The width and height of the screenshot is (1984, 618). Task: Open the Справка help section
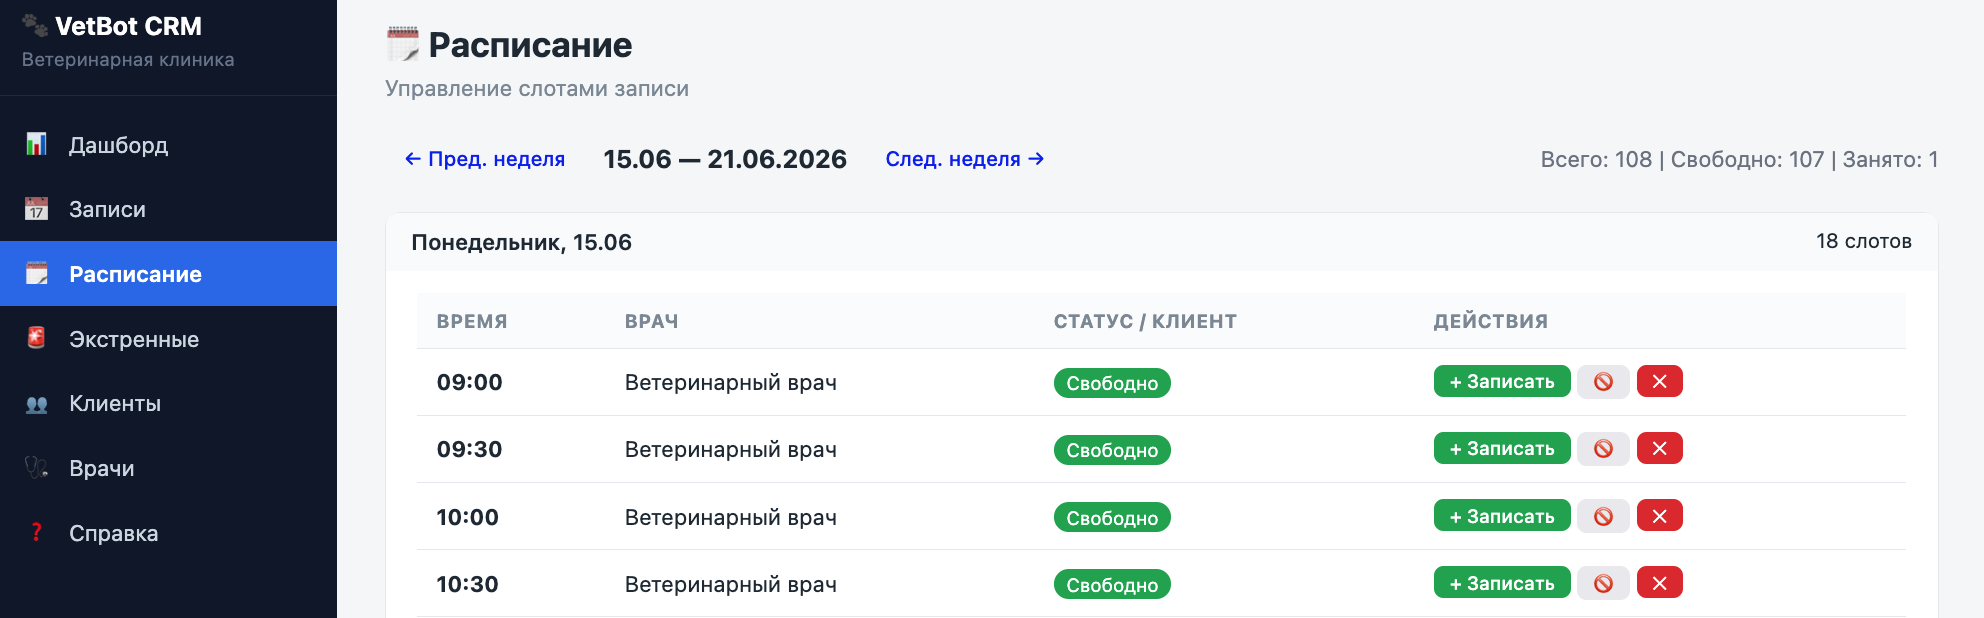click(x=168, y=533)
